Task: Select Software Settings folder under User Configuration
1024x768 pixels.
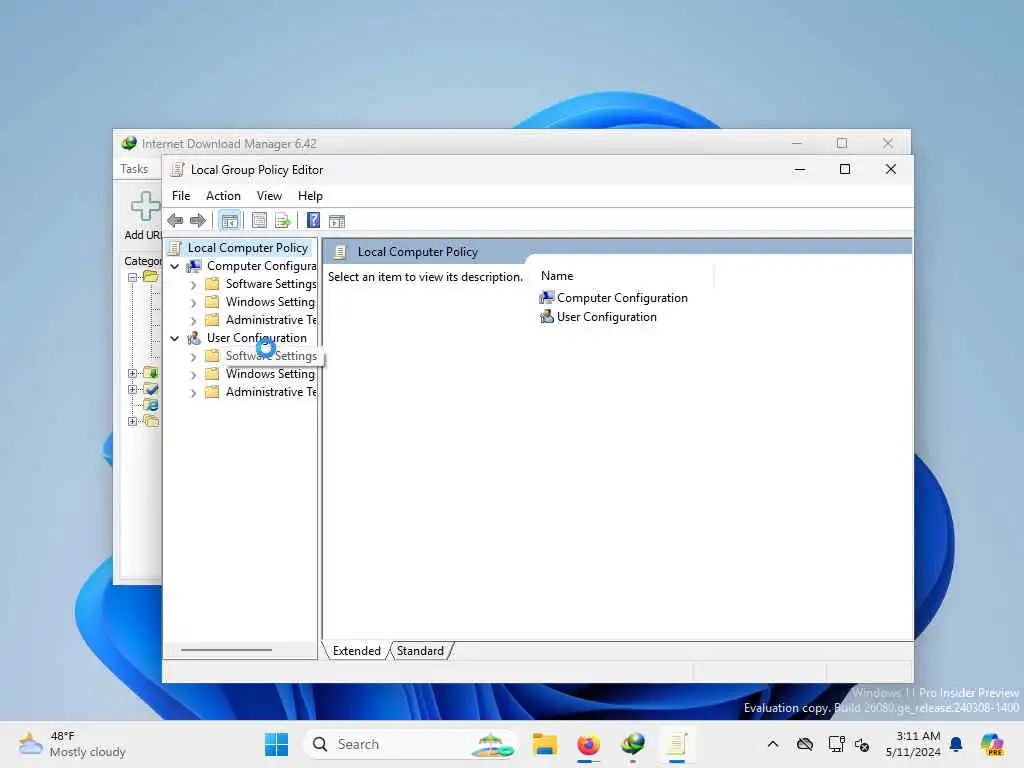Action: [270, 356]
